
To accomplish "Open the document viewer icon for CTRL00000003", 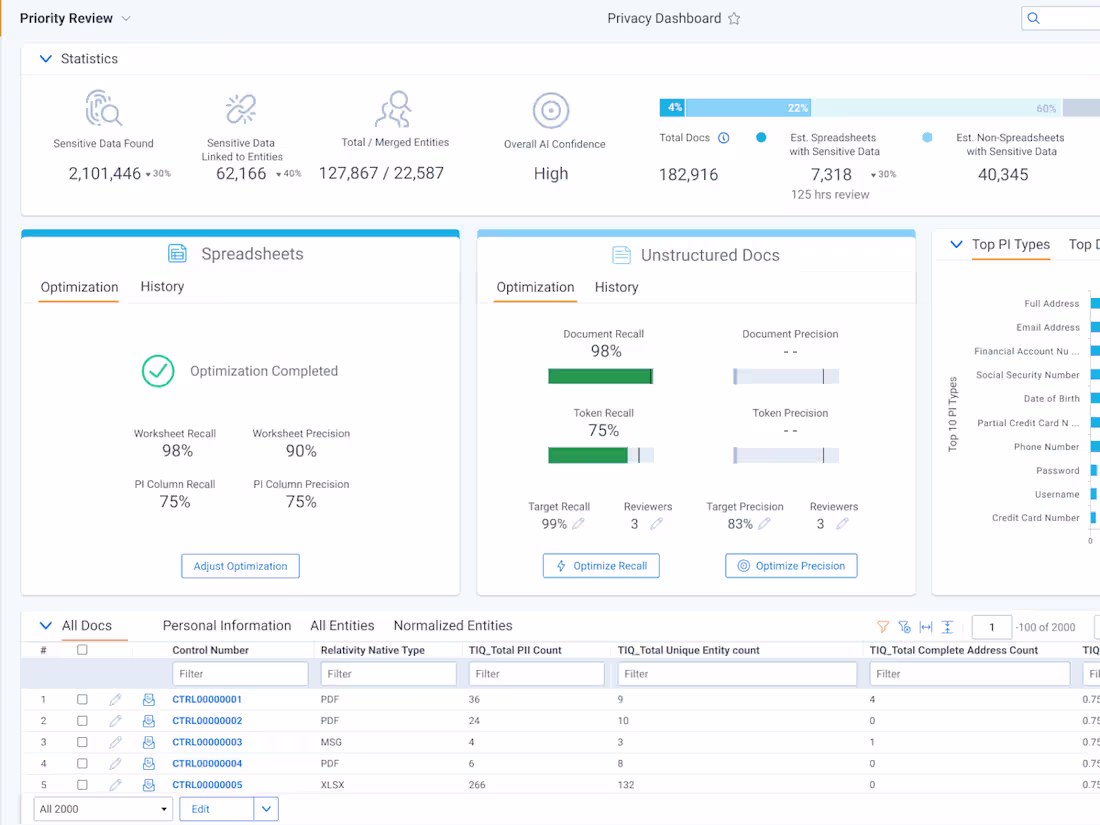I will coord(148,742).
